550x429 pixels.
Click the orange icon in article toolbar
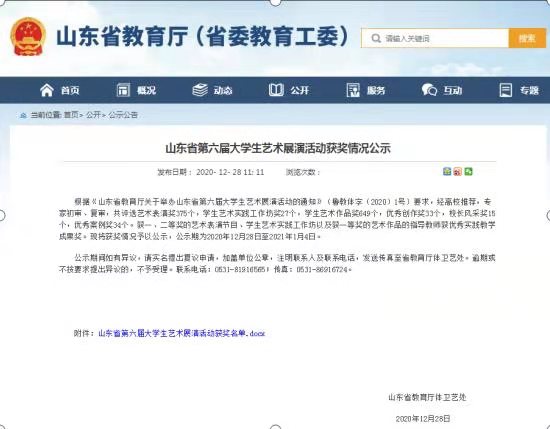pos(457,172)
